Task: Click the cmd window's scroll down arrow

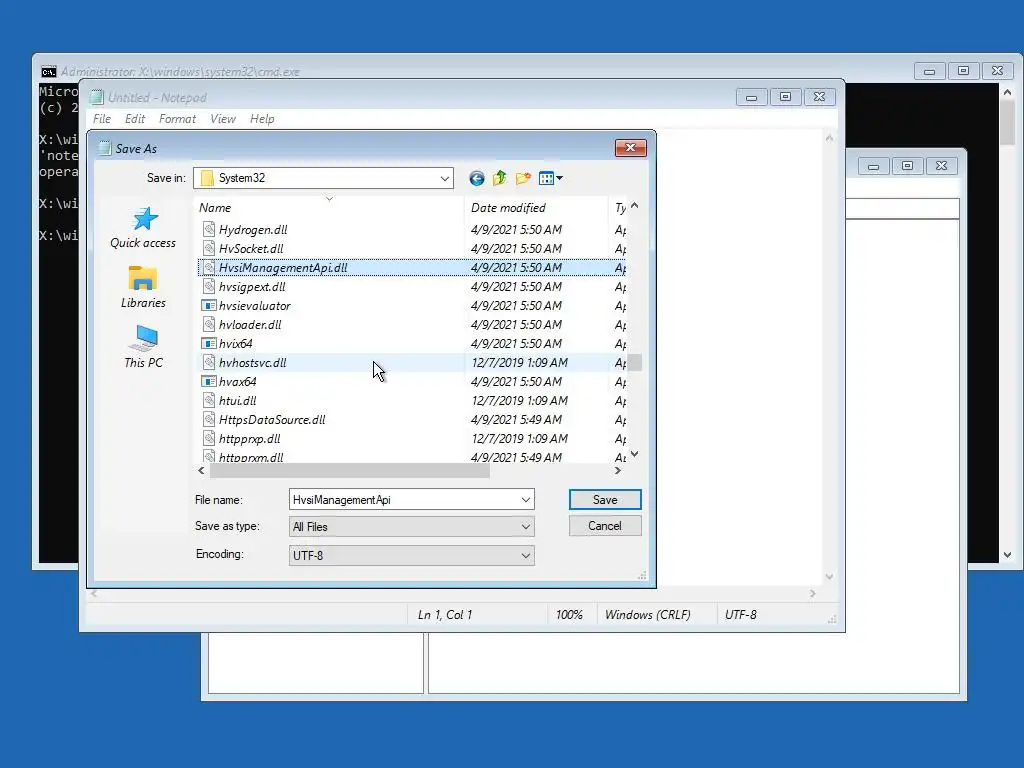Action: [1008, 555]
